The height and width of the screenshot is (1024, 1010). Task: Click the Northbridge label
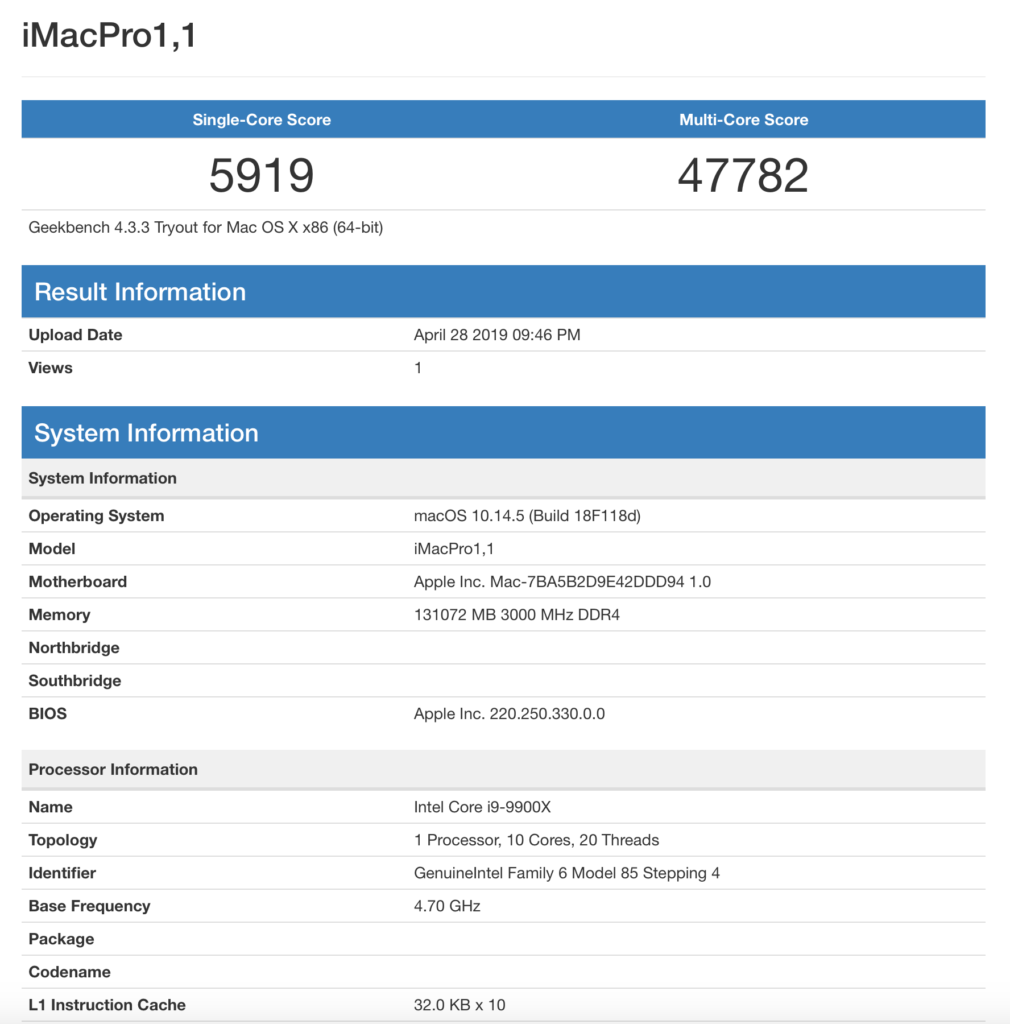(x=74, y=648)
